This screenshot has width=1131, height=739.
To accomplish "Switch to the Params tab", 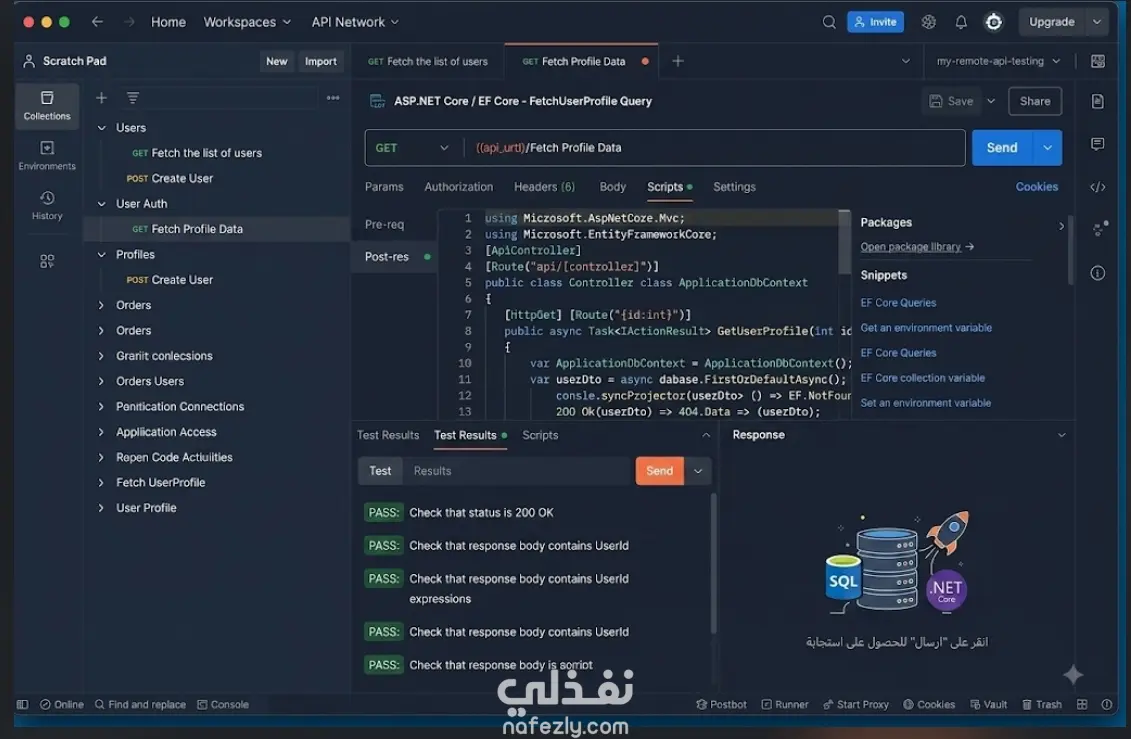I will coord(384,187).
